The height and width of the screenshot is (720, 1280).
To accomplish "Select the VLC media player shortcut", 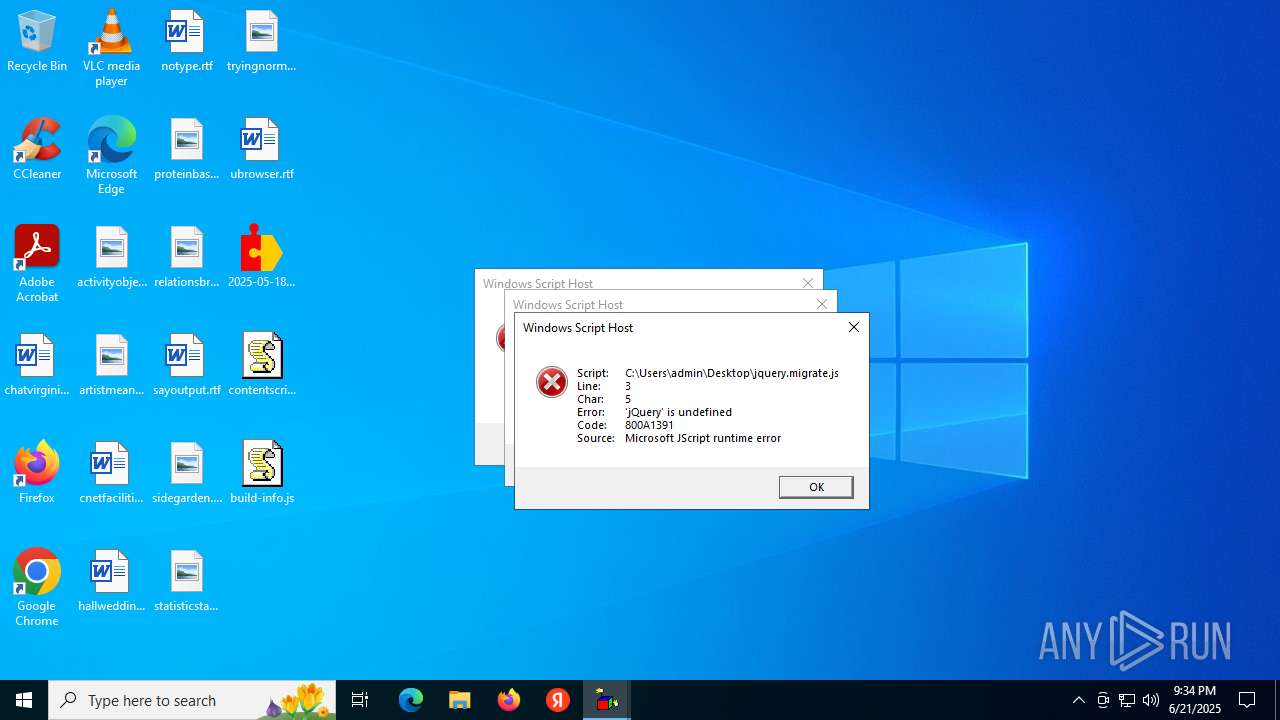I will point(111,48).
